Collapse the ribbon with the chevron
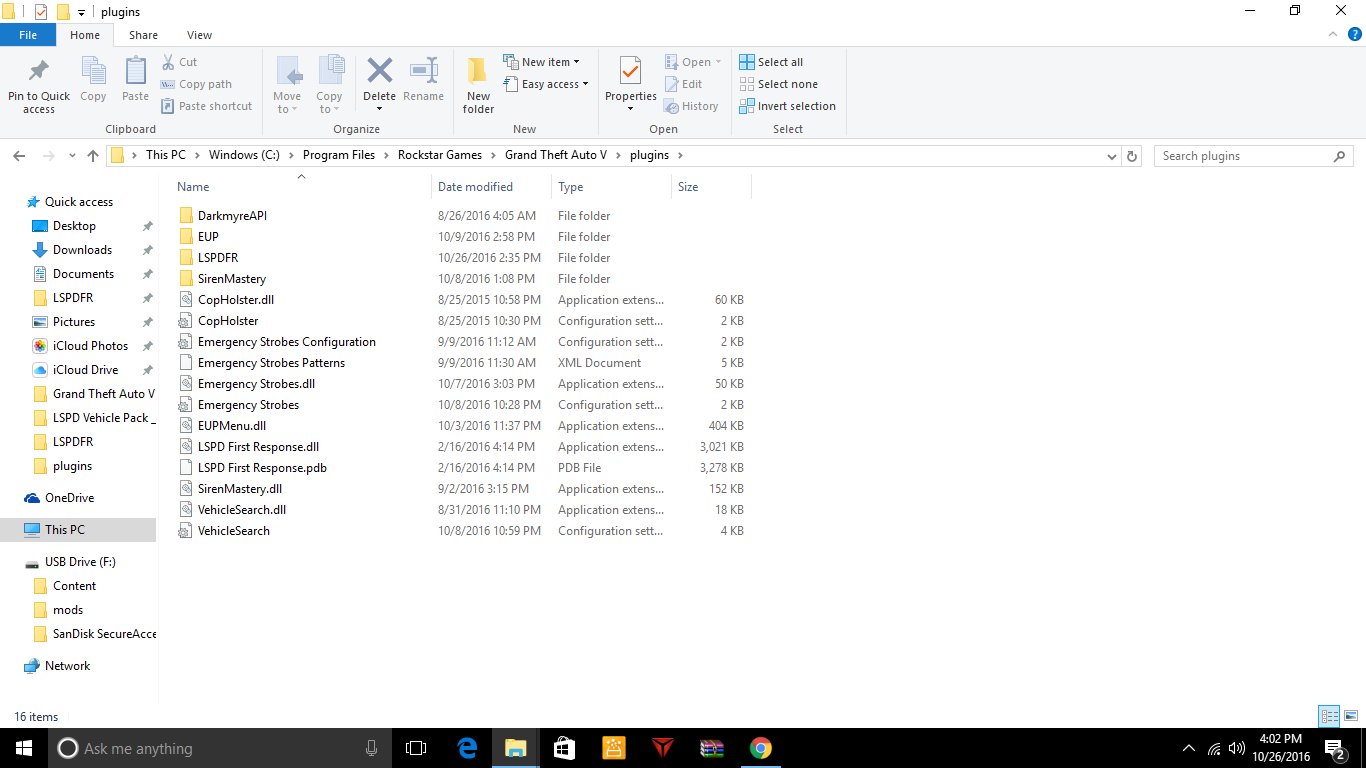The width and height of the screenshot is (1366, 768). click(x=1334, y=34)
